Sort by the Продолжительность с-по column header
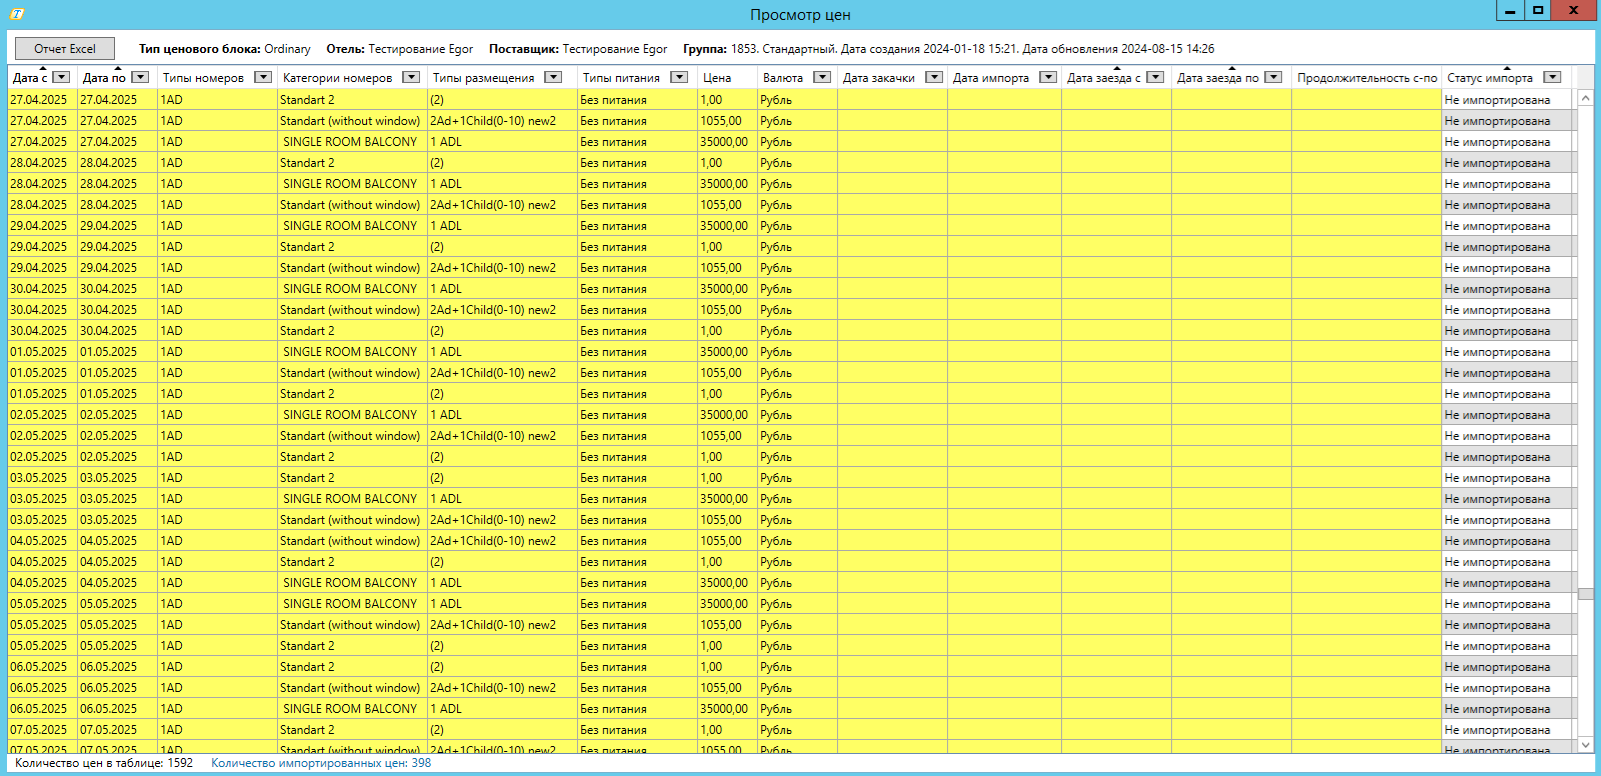The image size is (1601, 776). coord(1367,78)
